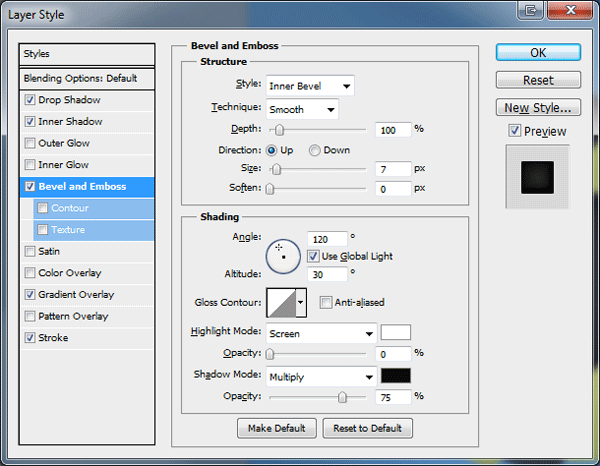Screen dimensions: 600x466
Task: Turn on the Color Overlay checkbox
Action: point(30,273)
